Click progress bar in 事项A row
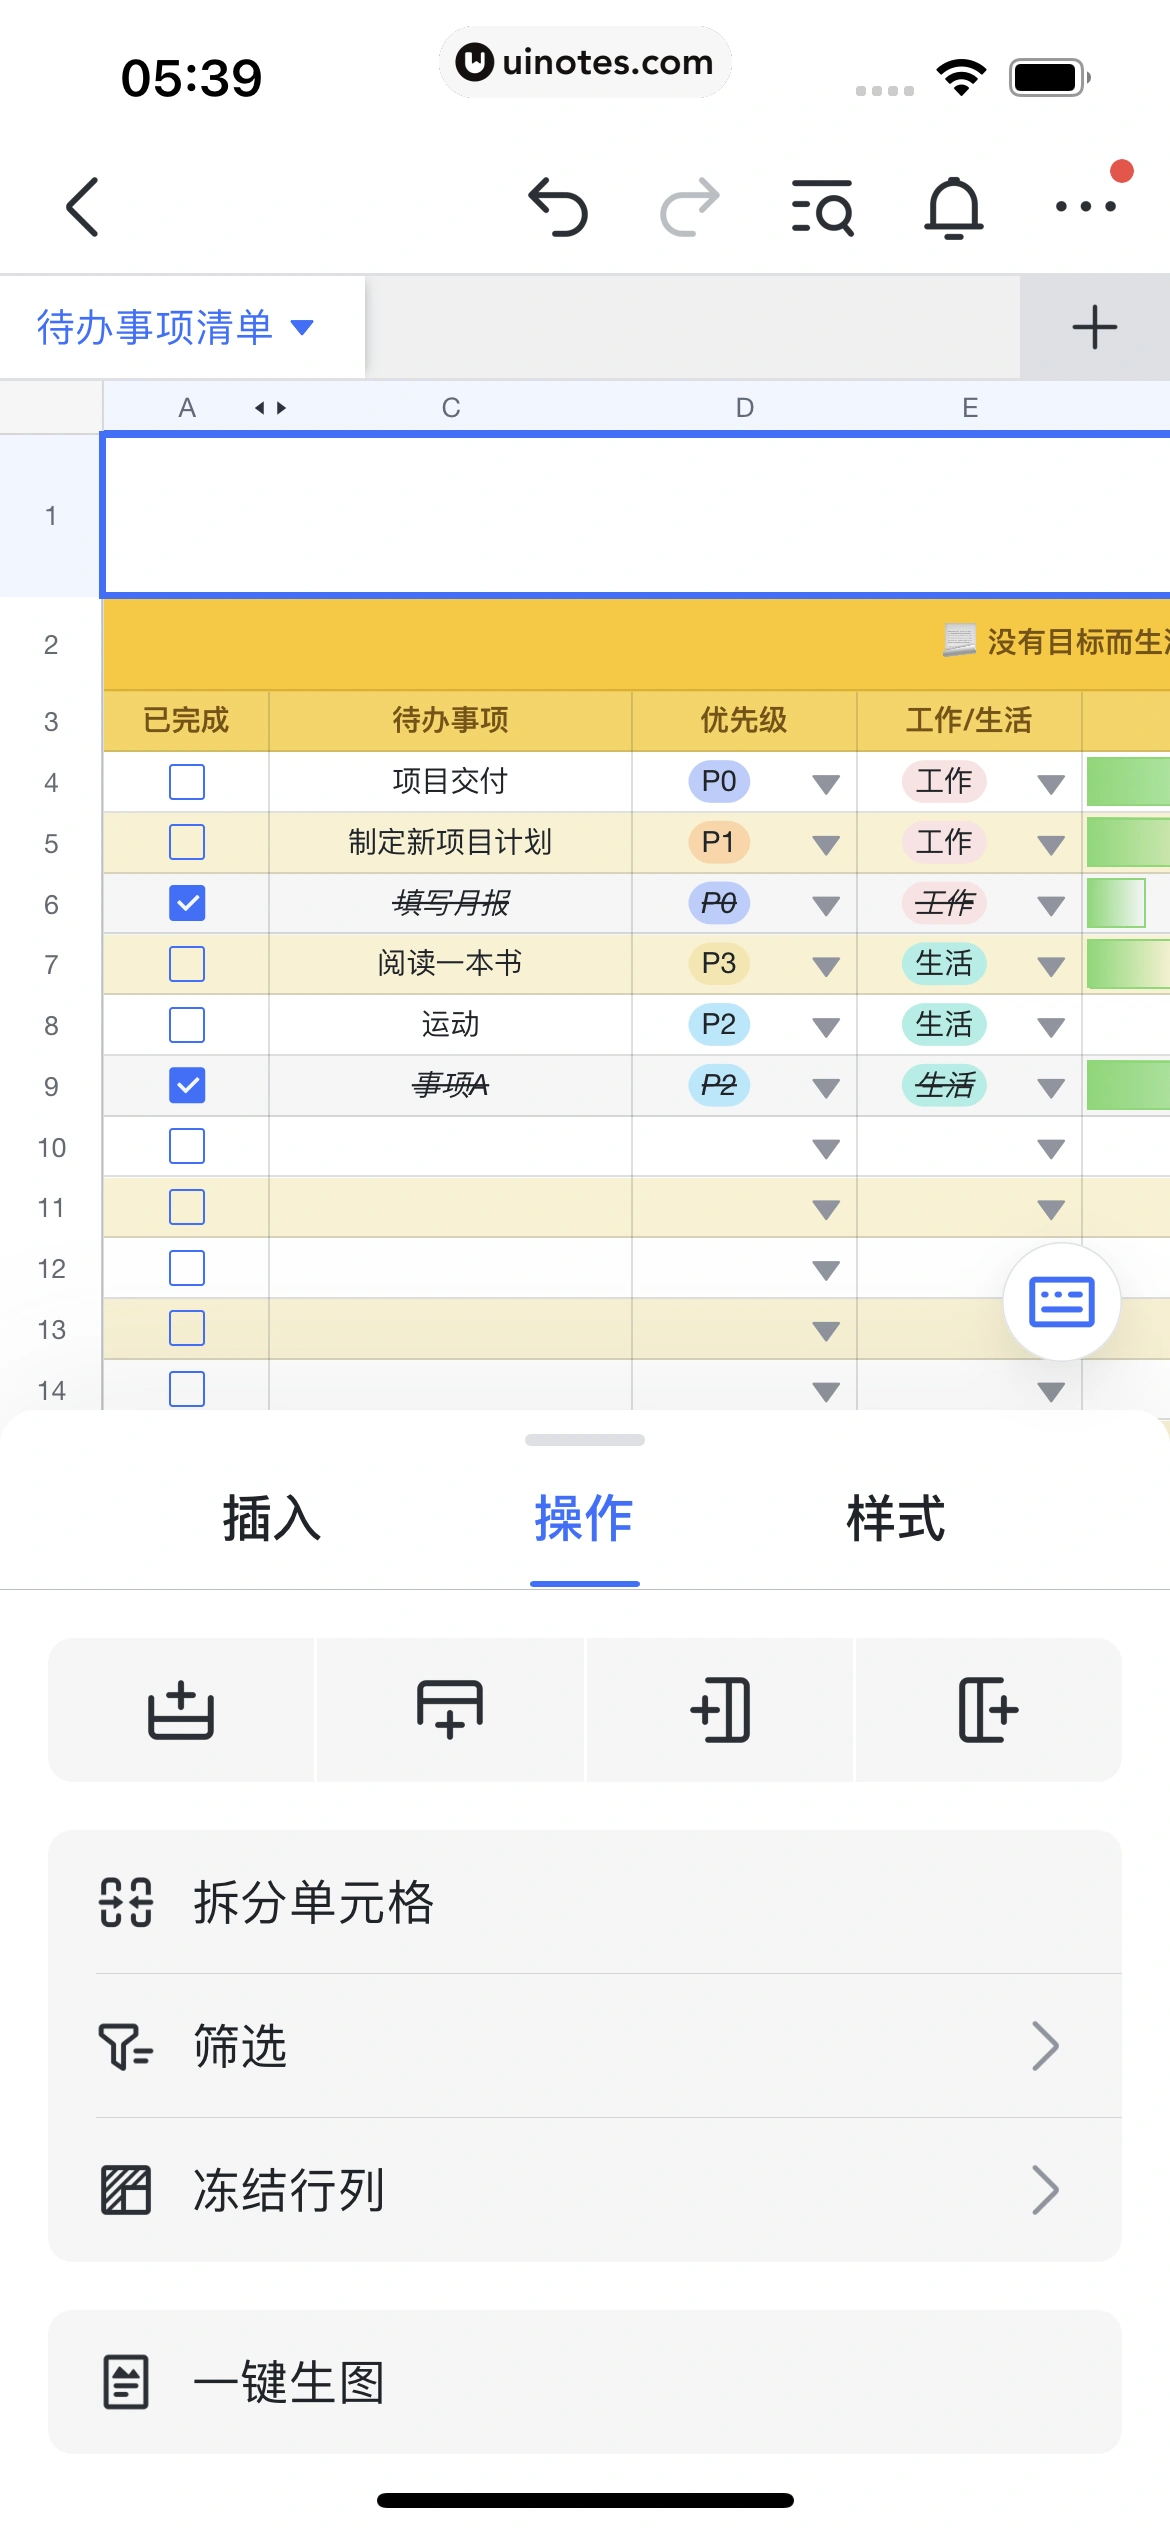 [x=1128, y=1085]
